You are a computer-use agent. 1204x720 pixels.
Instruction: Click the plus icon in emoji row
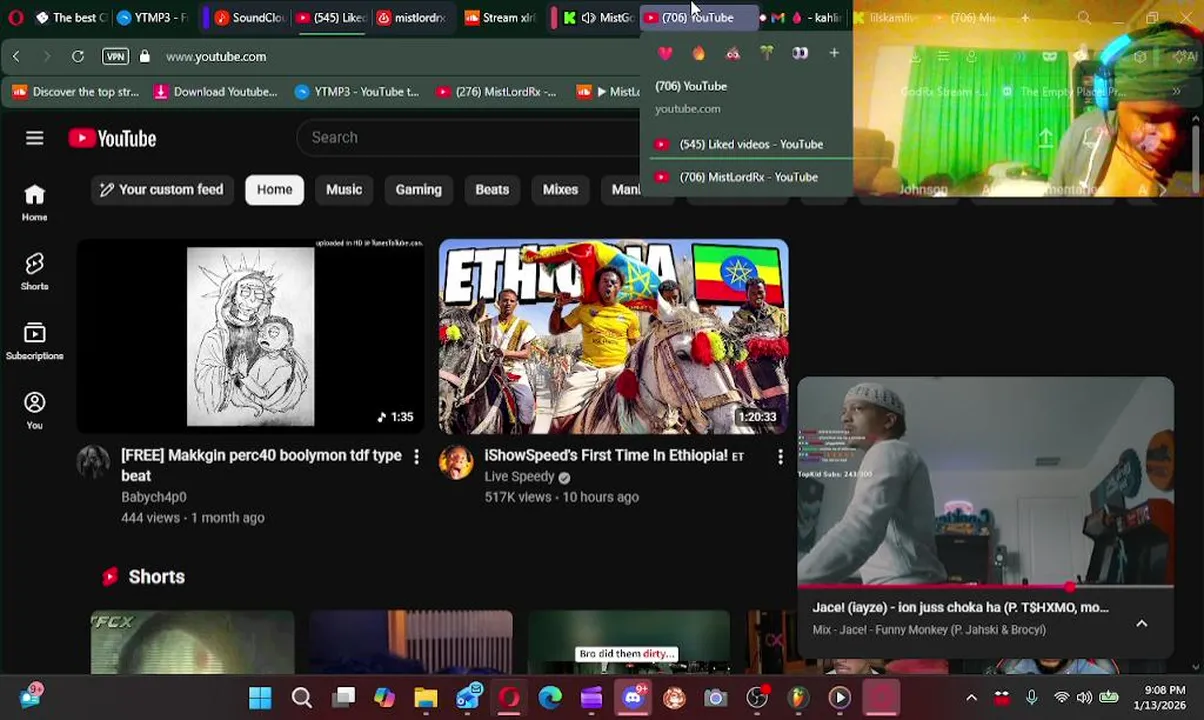coord(834,53)
